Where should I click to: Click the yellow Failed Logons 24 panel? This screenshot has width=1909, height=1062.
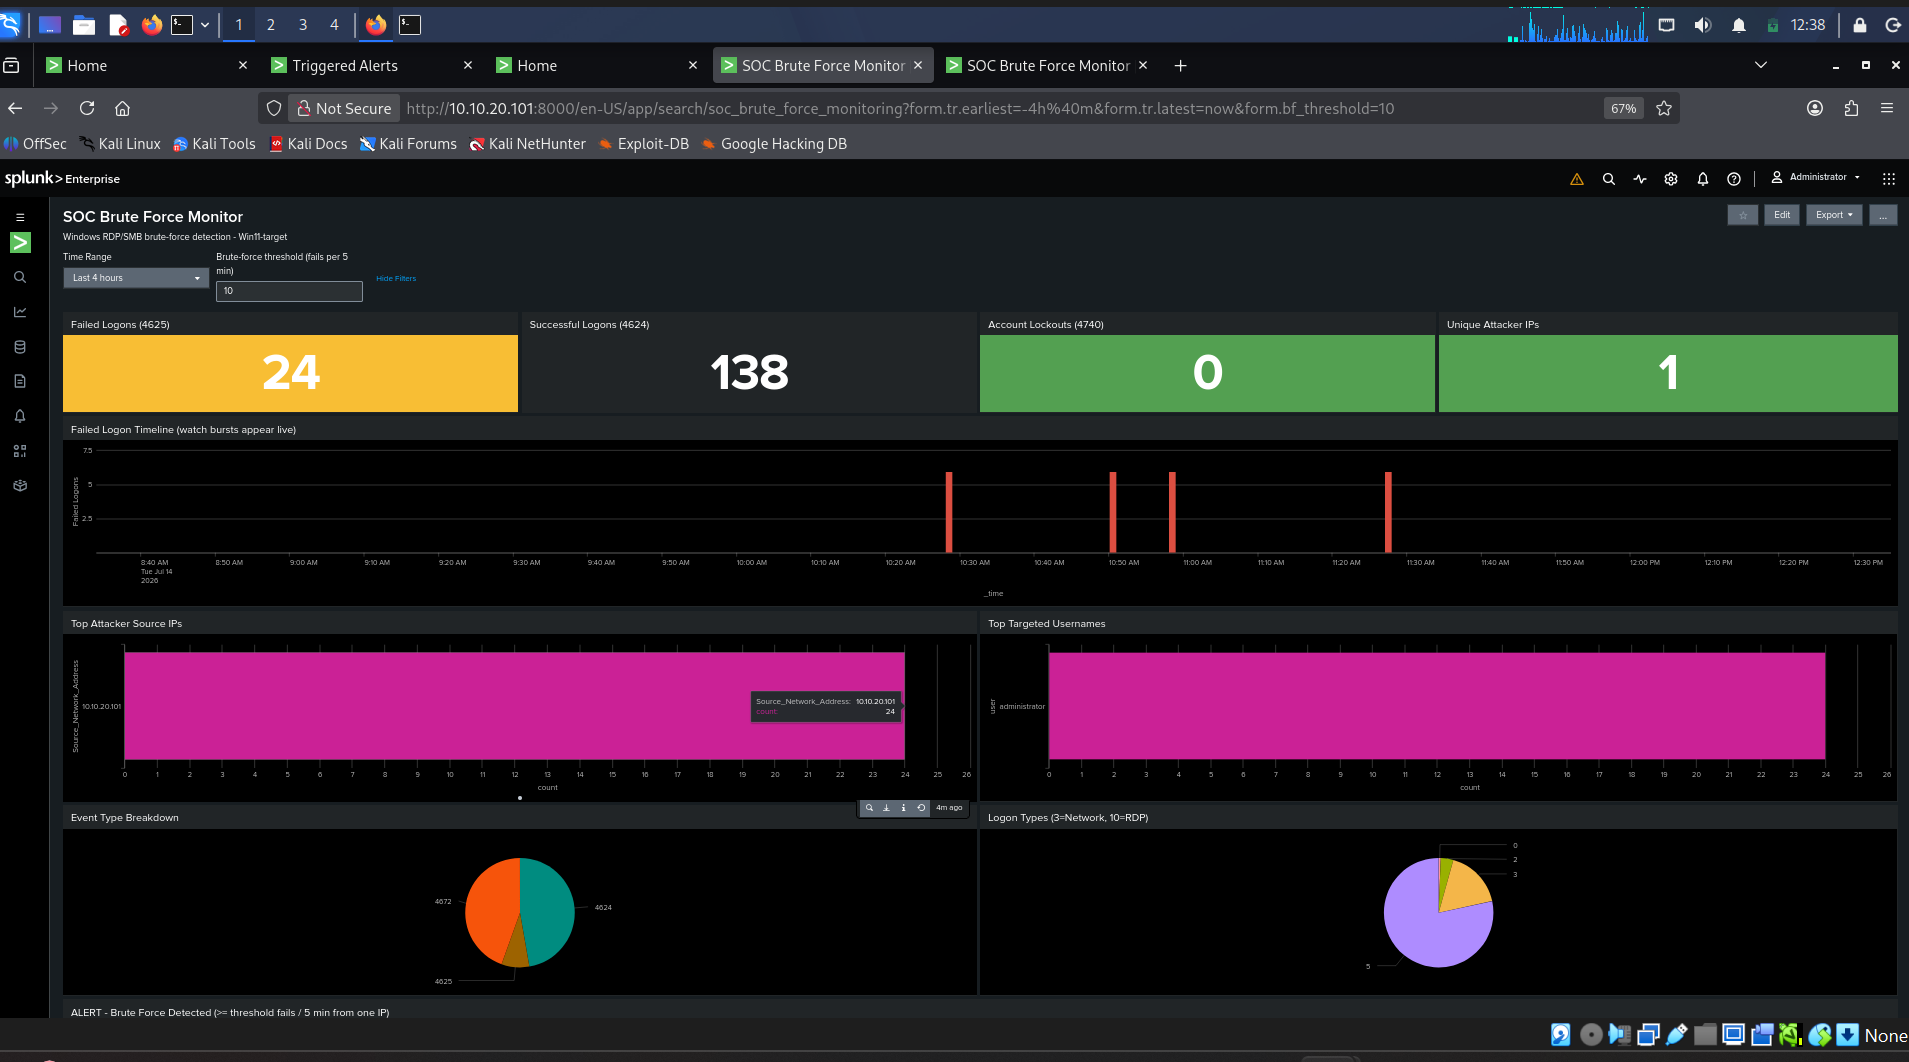click(290, 373)
